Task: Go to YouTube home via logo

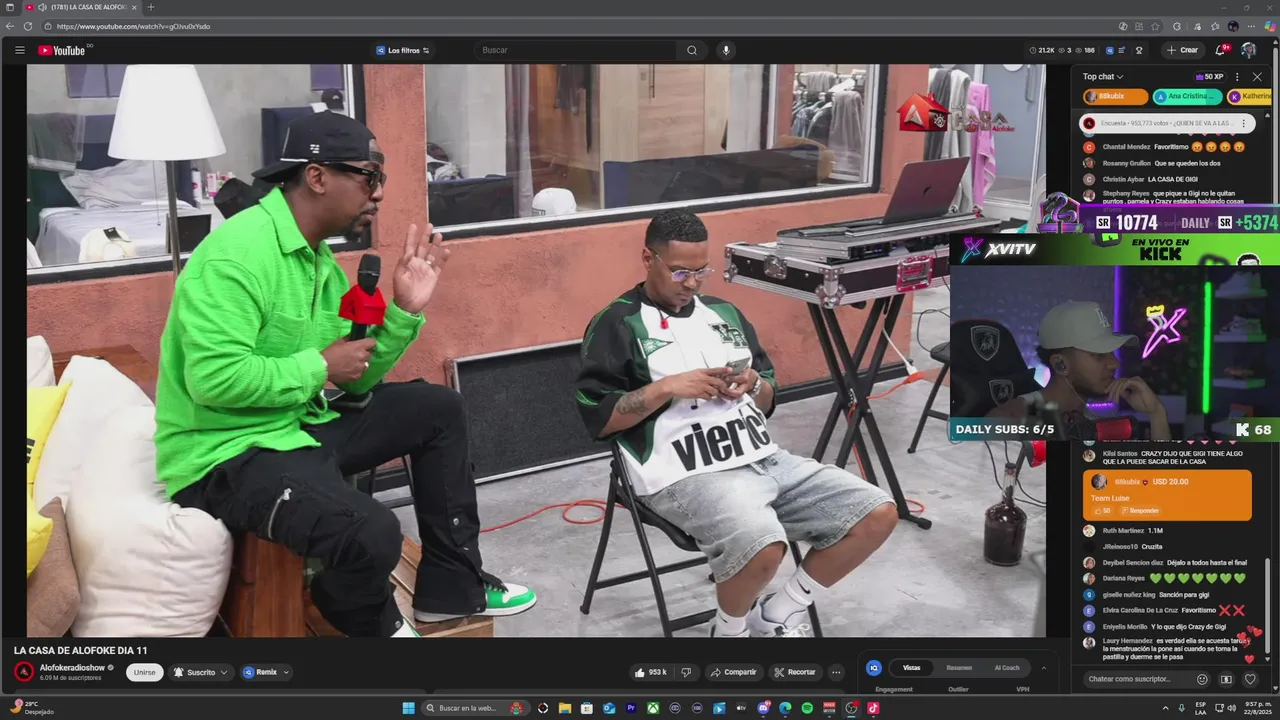Action: (62, 50)
